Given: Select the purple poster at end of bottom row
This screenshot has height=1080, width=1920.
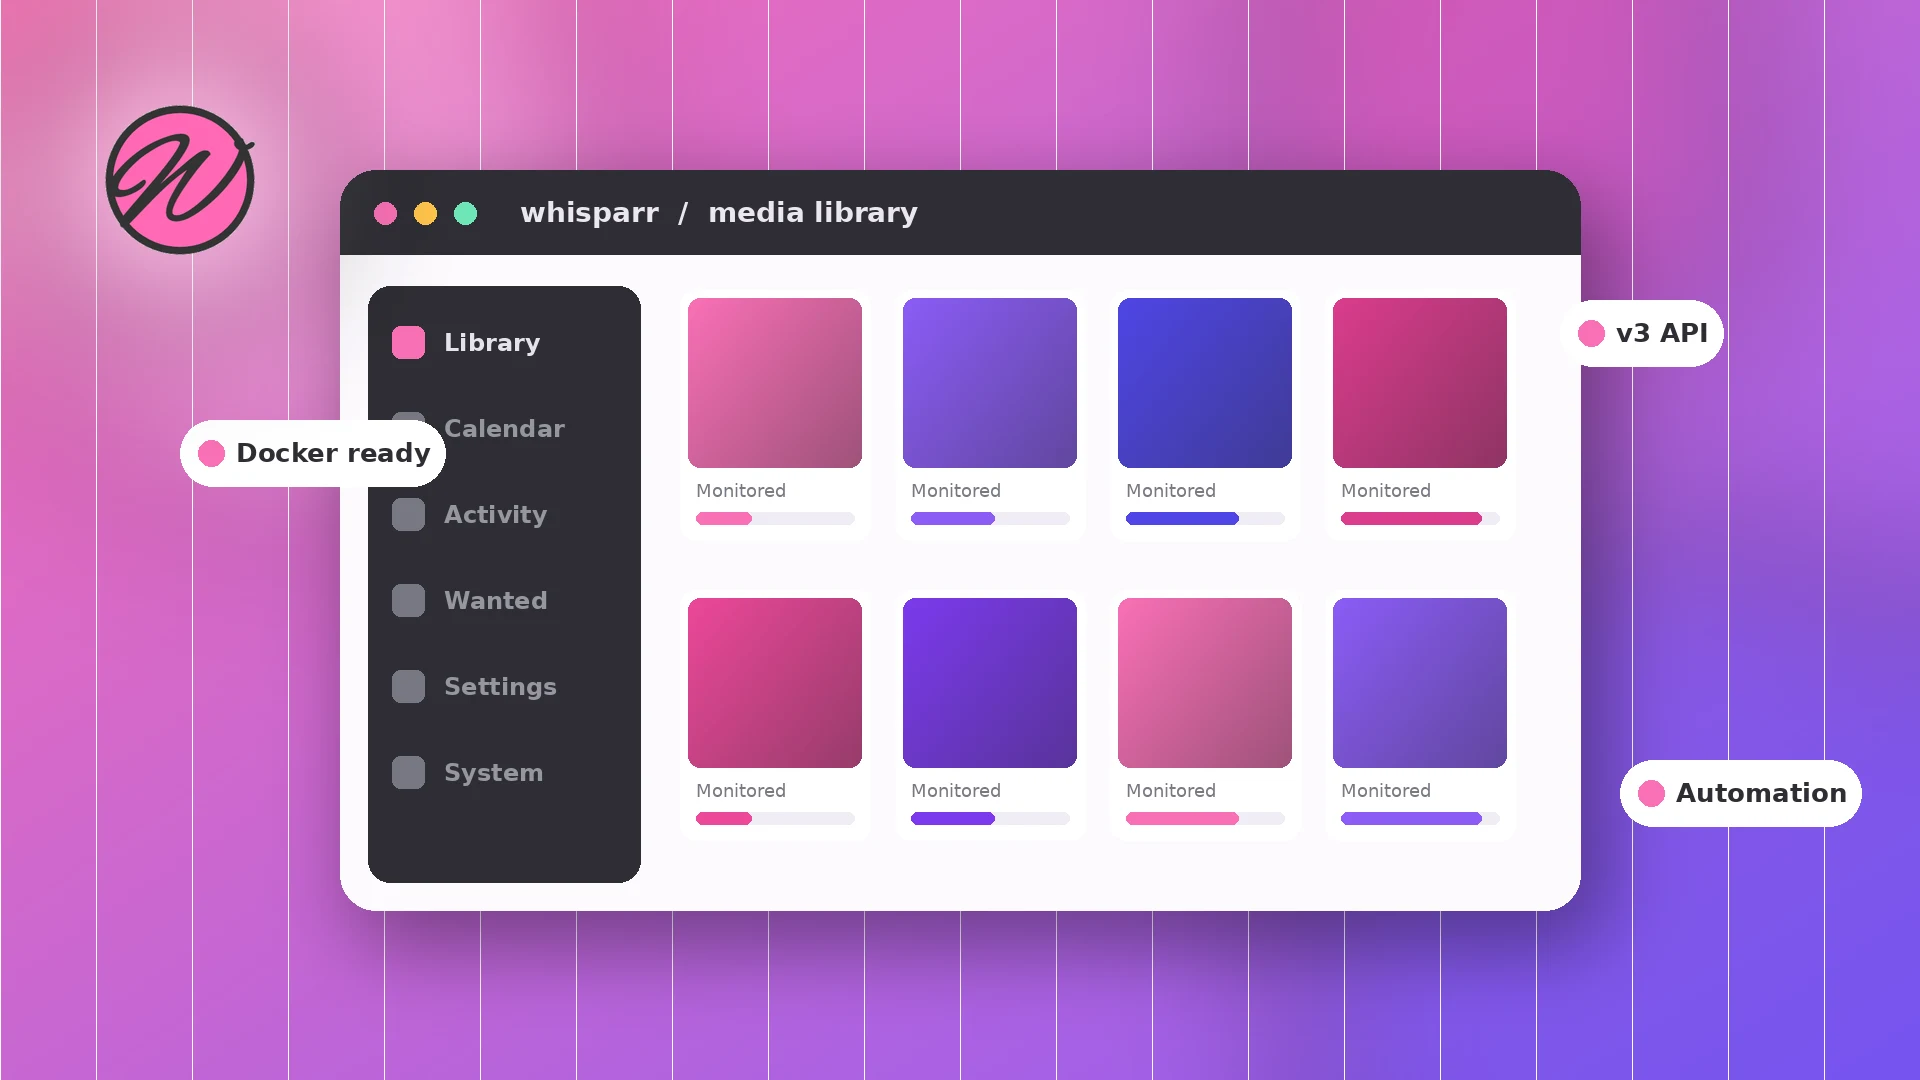Looking at the screenshot, I should click(1420, 683).
